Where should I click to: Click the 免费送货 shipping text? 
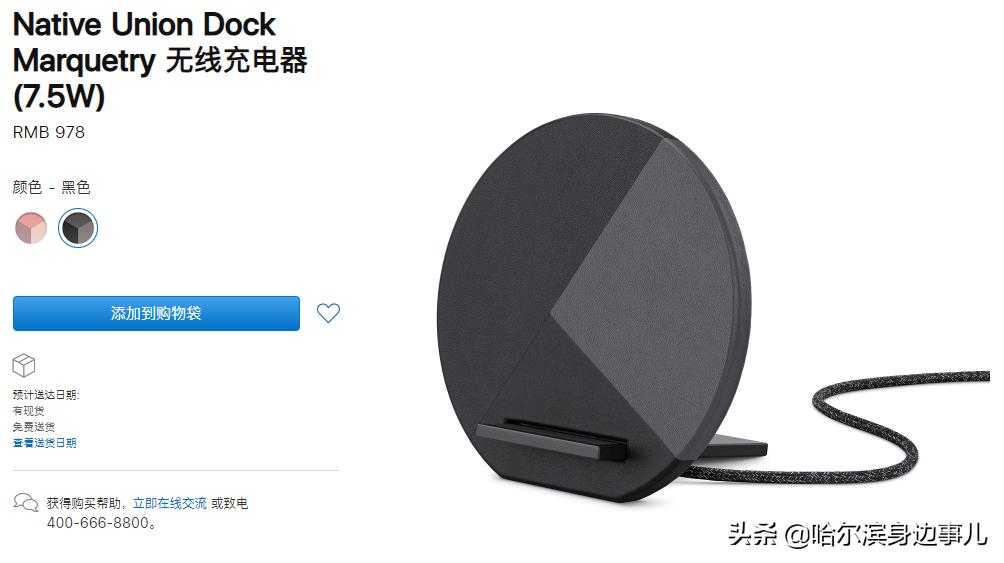click(x=33, y=427)
